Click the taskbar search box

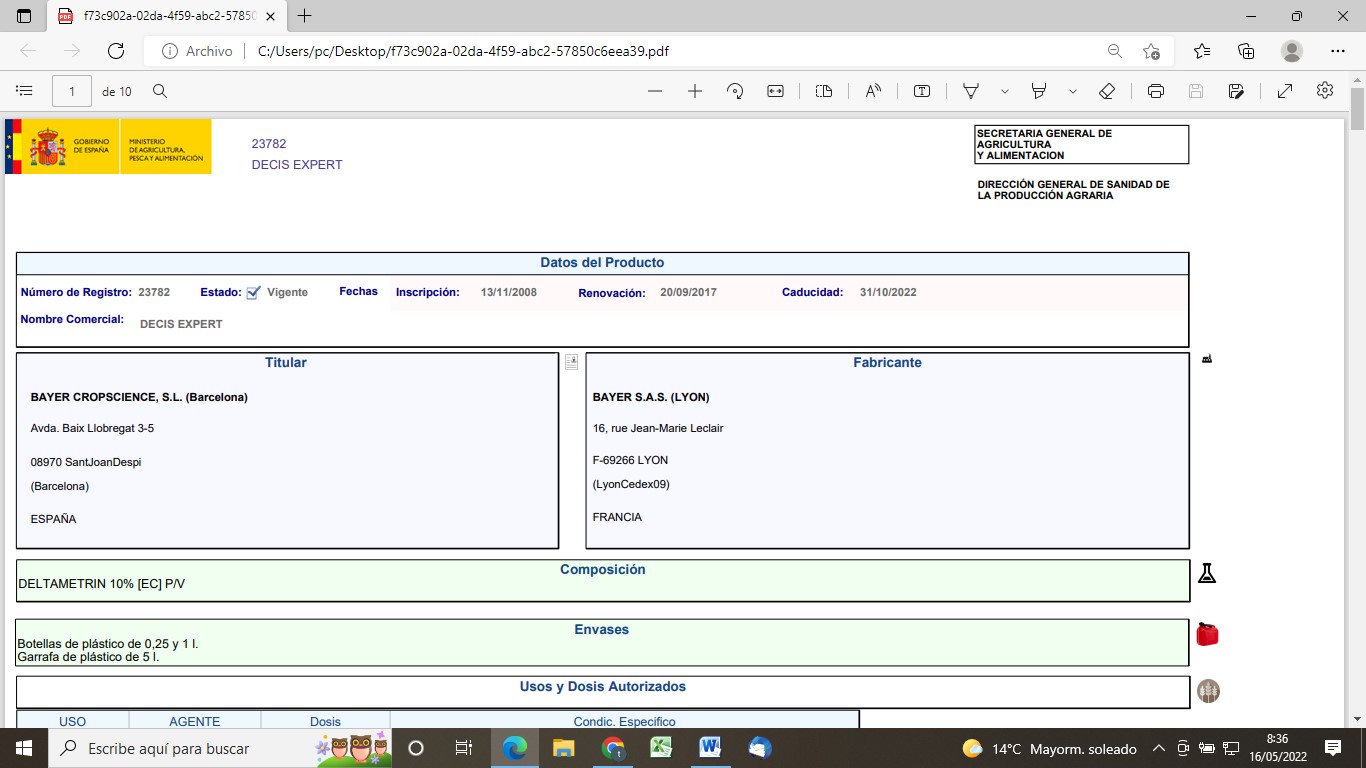click(x=220, y=748)
